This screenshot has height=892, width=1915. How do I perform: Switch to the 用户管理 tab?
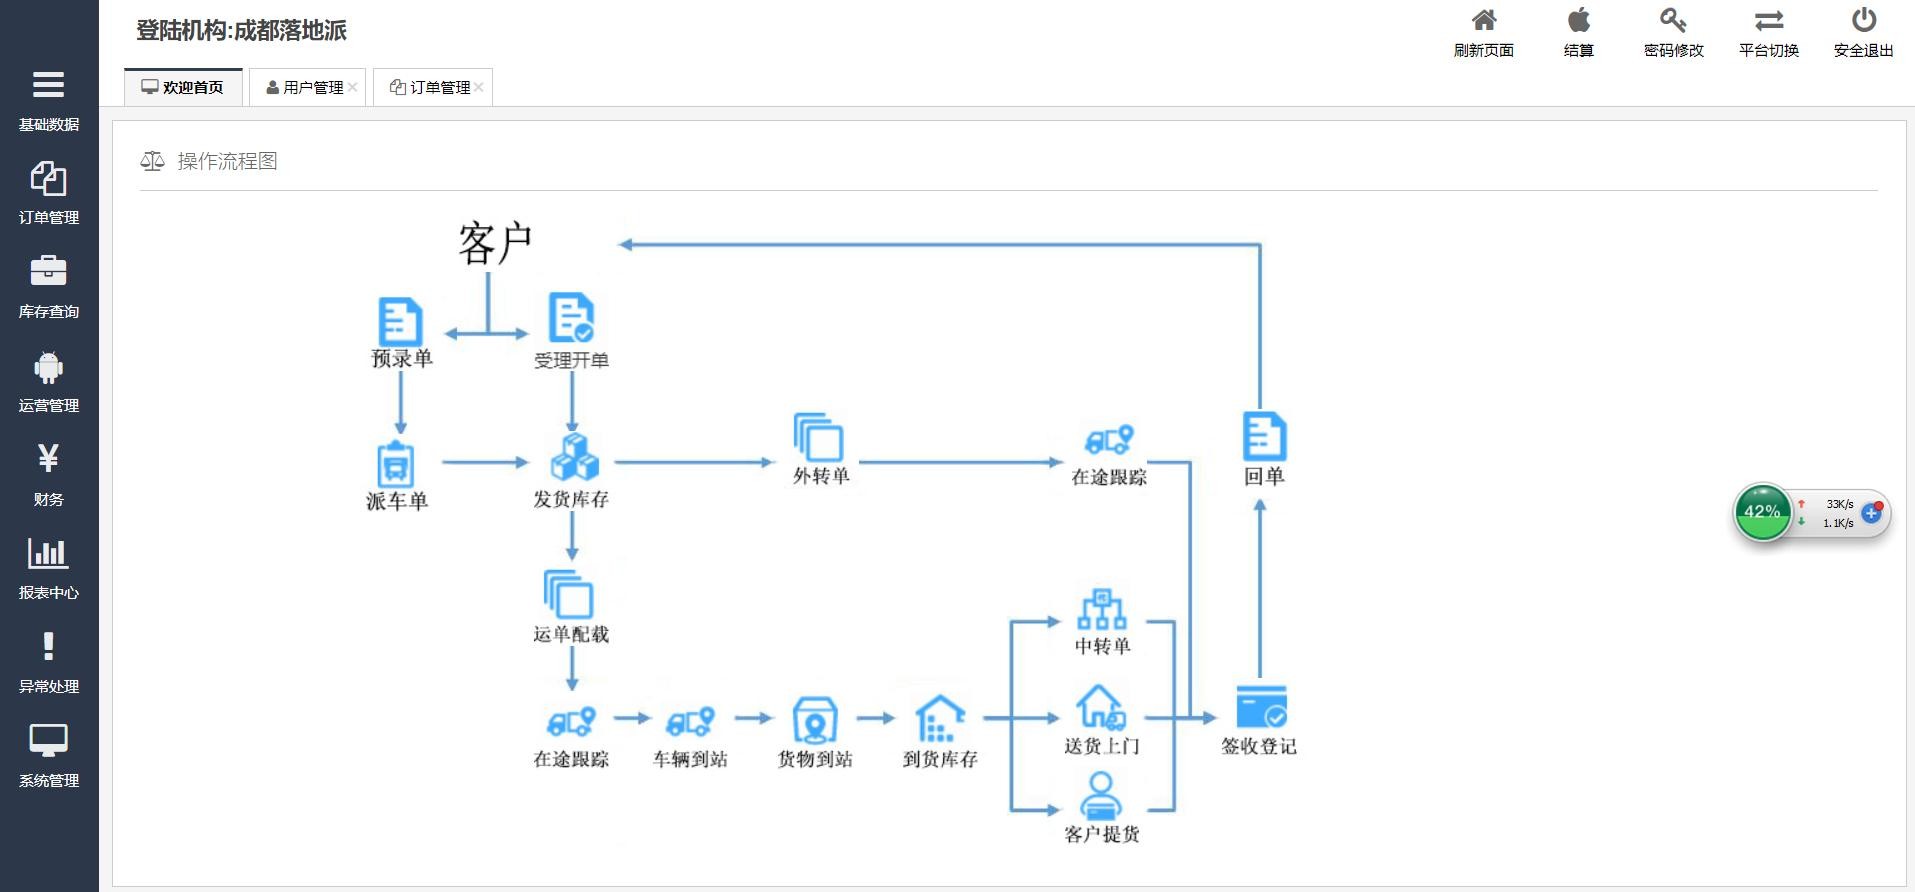coord(305,87)
